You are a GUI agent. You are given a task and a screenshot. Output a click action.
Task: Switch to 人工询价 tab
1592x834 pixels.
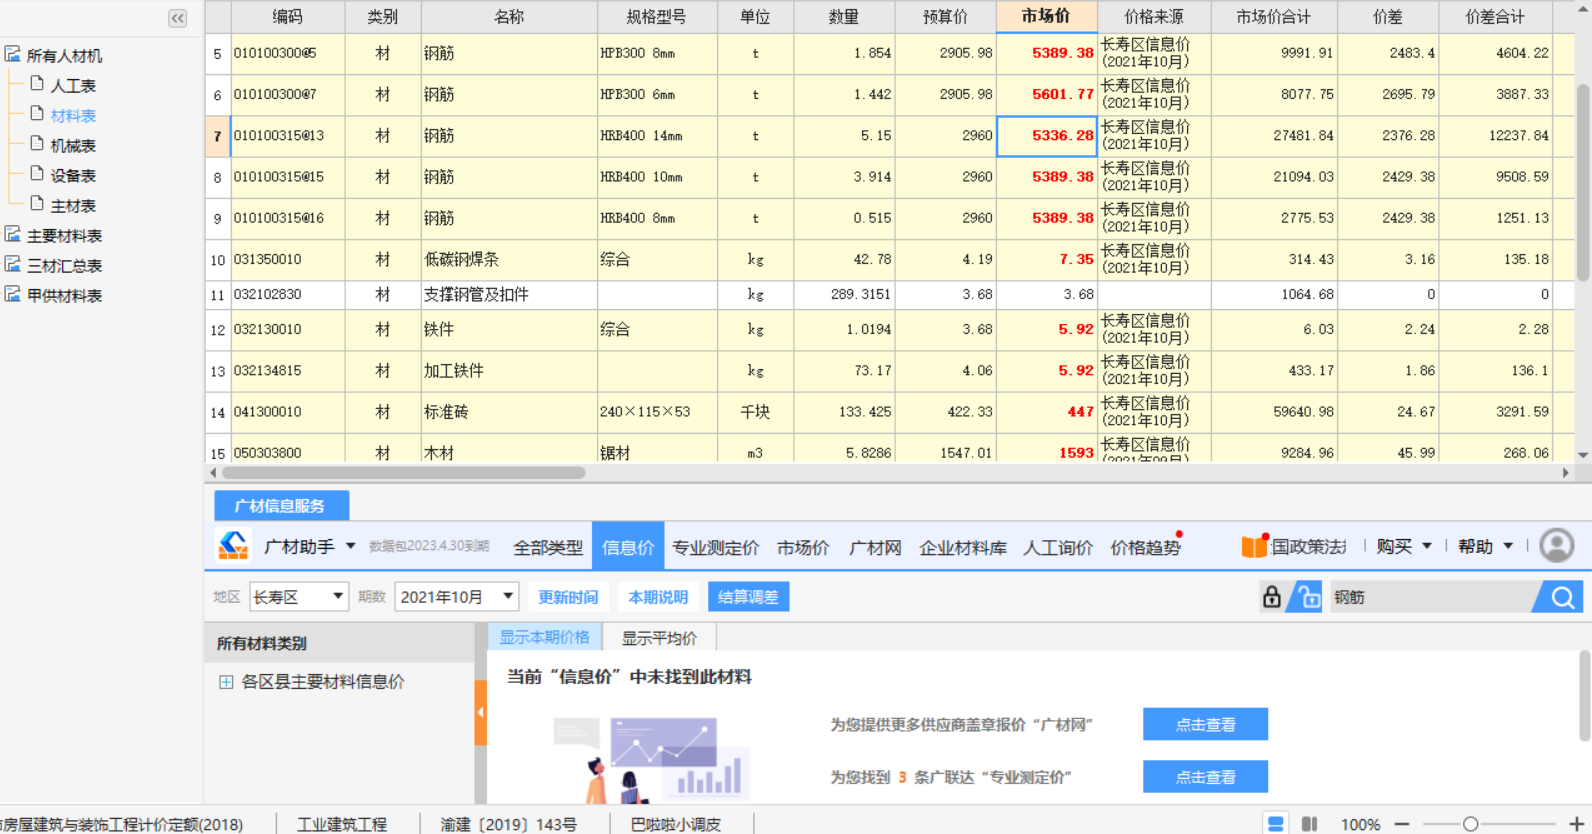(1058, 547)
